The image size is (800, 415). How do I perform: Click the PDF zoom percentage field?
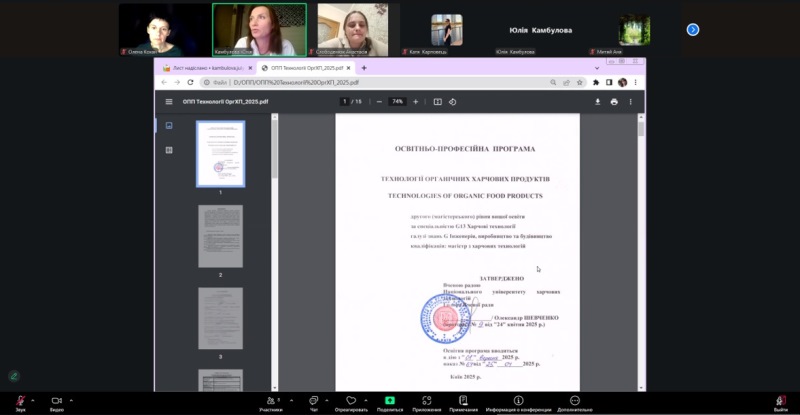[x=397, y=101]
